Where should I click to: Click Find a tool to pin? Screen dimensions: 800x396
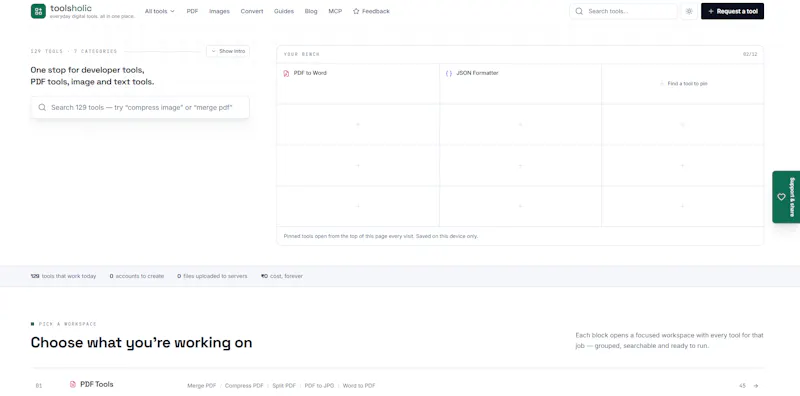click(683, 83)
